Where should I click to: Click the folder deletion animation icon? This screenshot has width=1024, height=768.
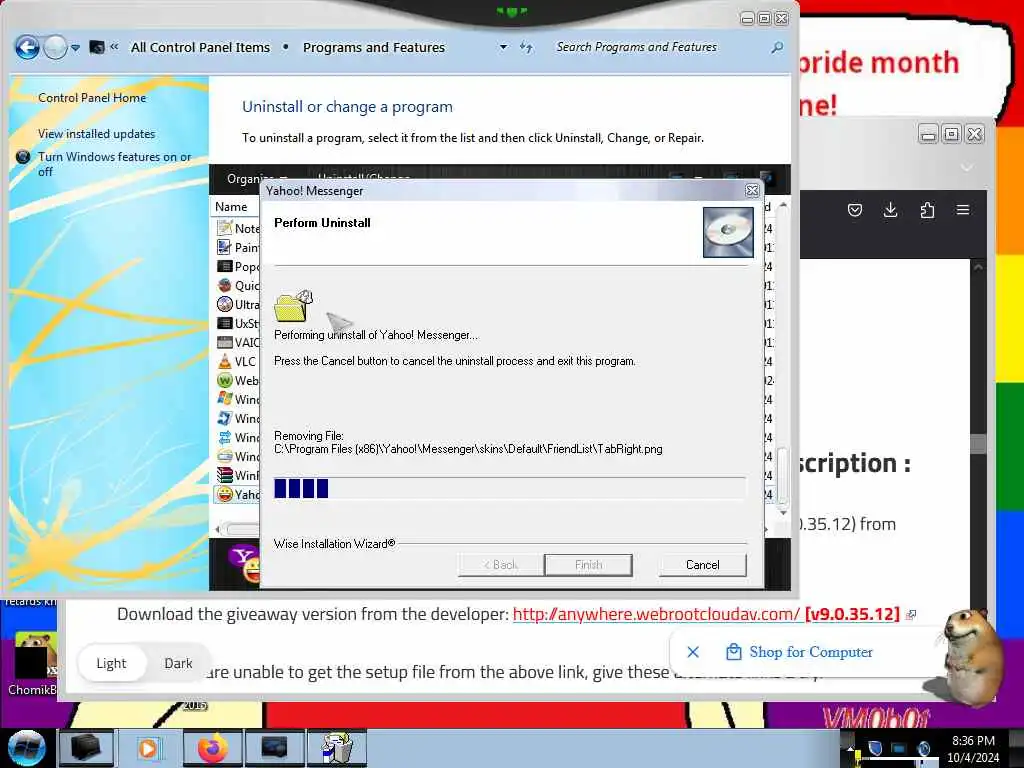point(293,306)
